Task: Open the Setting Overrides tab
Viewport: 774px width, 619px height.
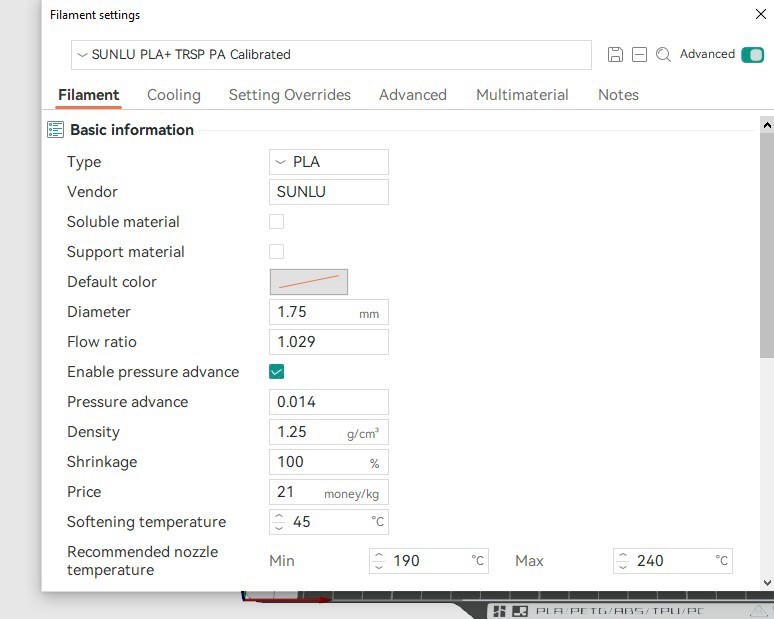Action: (x=289, y=95)
